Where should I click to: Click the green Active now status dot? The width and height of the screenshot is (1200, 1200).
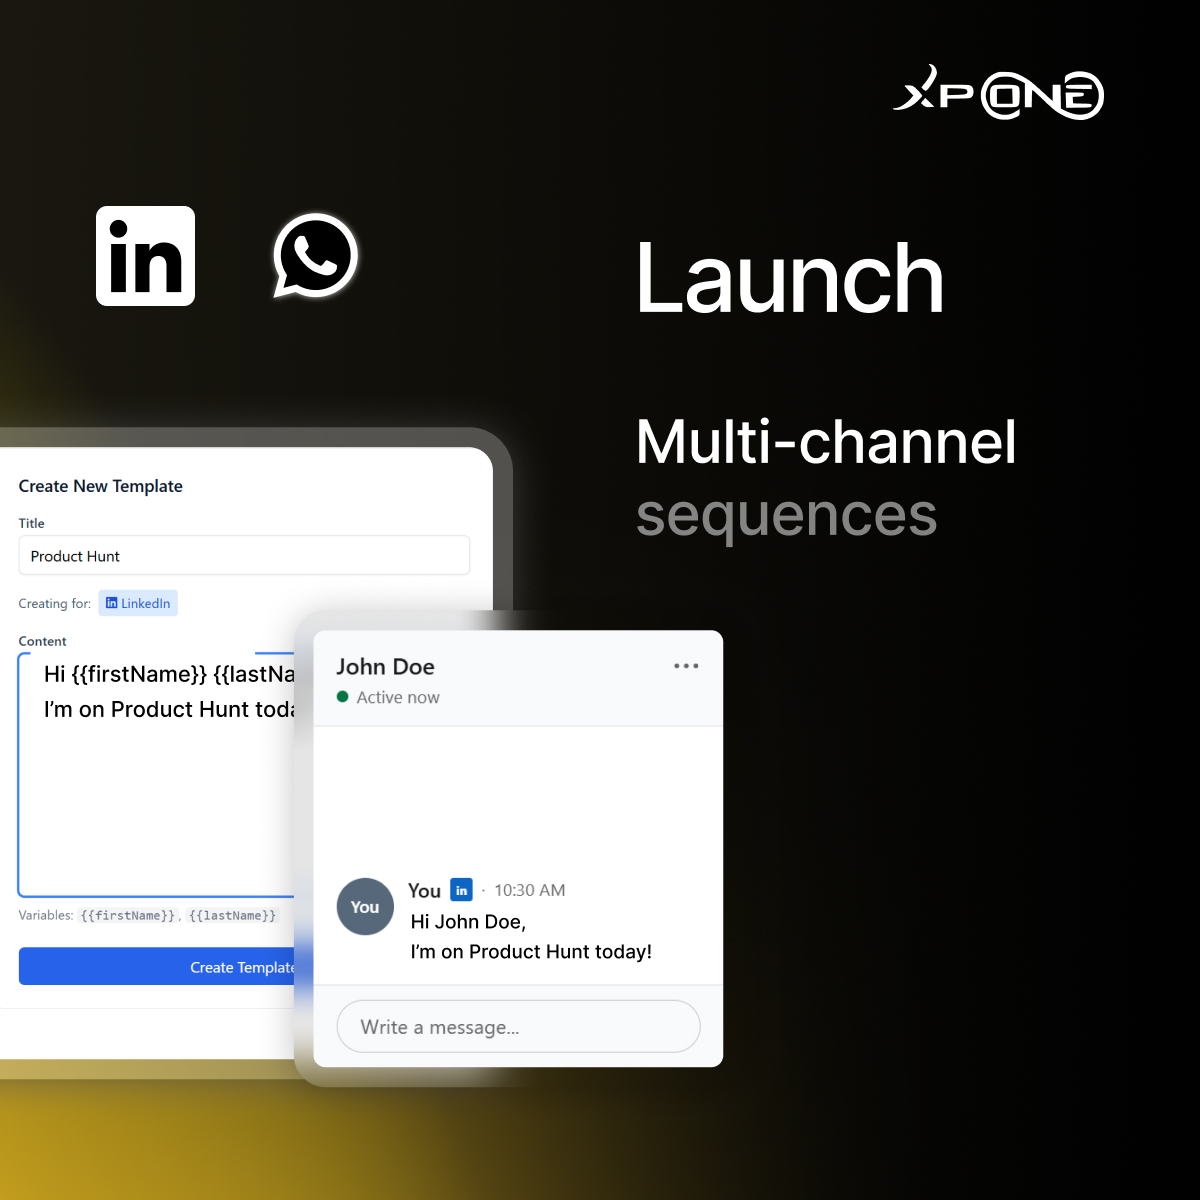click(343, 697)
